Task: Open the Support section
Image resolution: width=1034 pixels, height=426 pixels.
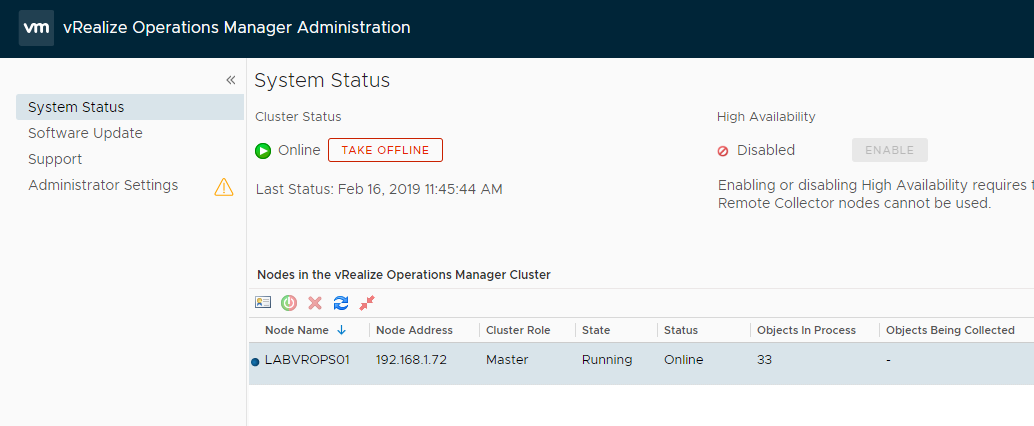Action: (x=55, y=159)
